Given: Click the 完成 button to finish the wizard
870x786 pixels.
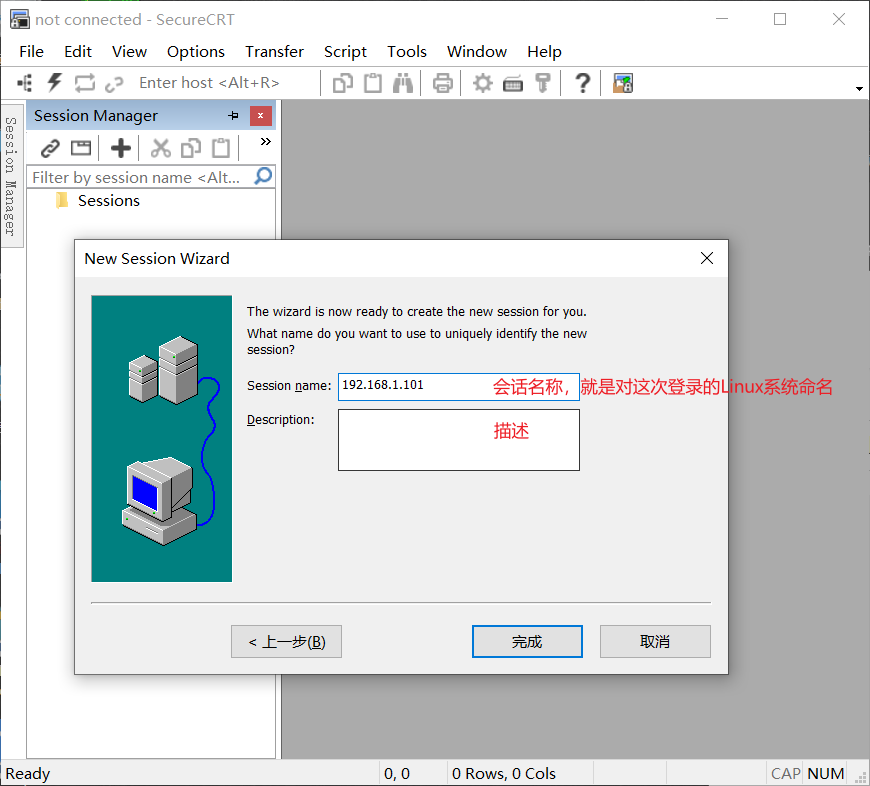Looking at the screenshot, I should click(x=527, y=641).
